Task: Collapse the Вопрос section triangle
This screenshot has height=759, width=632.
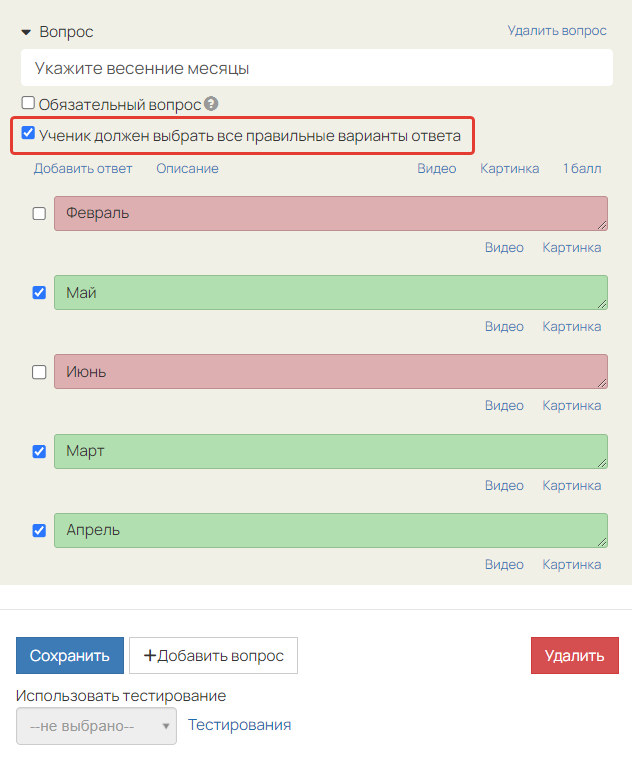Action: (x=26, y=32)
